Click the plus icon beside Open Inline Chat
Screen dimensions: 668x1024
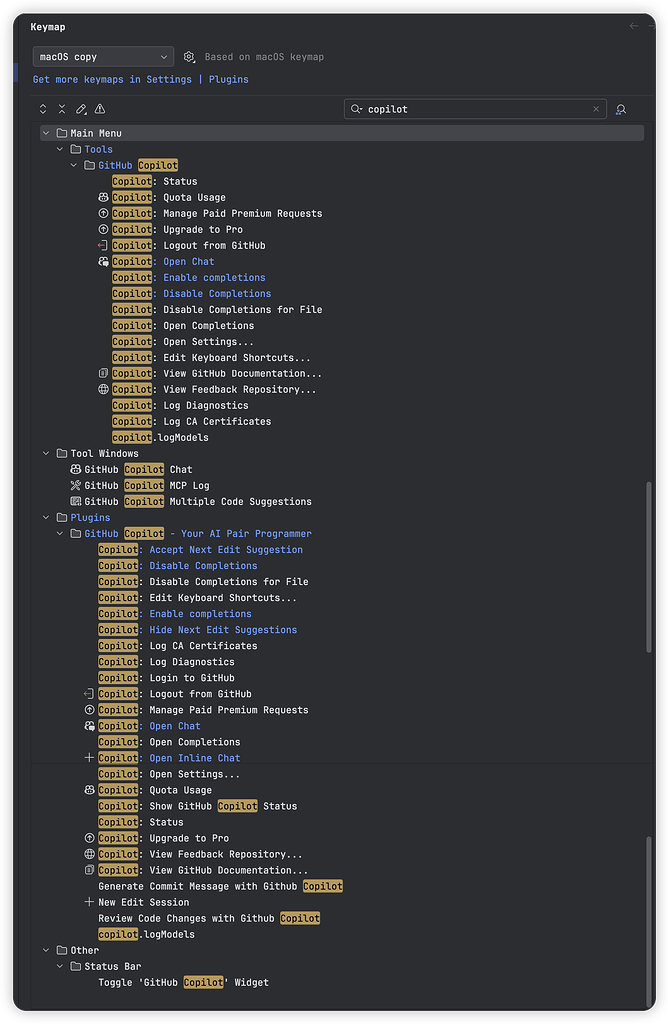click(89, 758)
